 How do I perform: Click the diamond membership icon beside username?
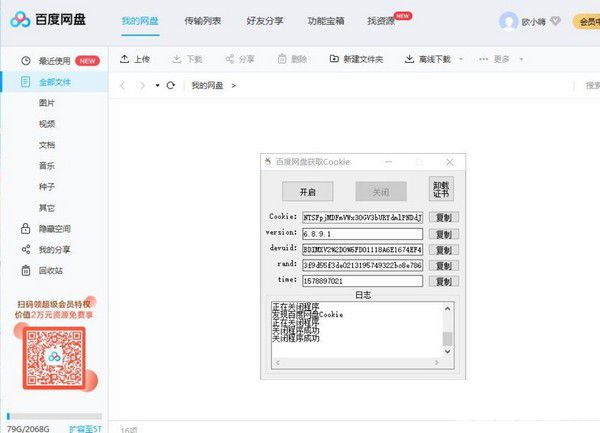(x=555, y=21)
